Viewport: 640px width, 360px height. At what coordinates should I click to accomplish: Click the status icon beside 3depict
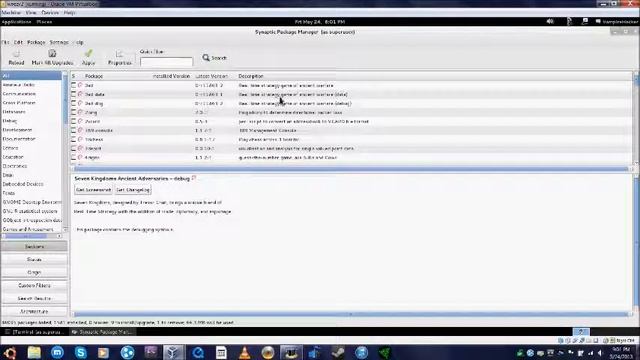[x=80, y=148]
